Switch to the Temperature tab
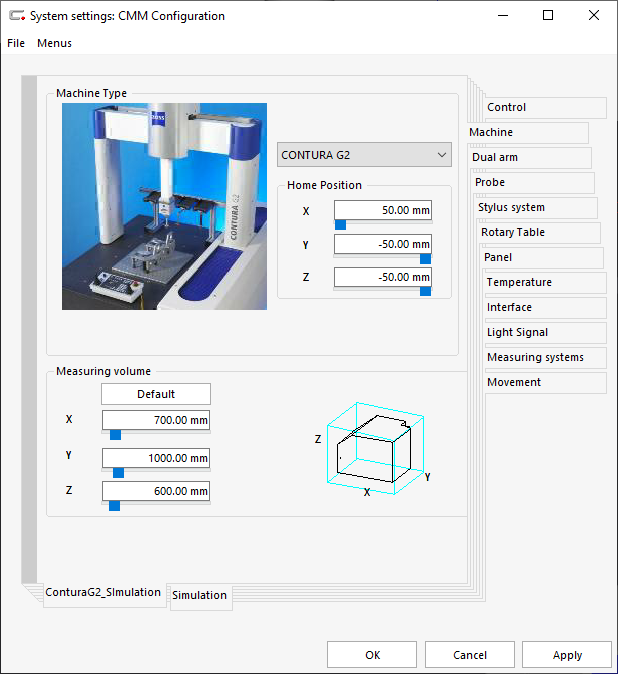This screenshot has height=674, width=618. [x=546, y=282]
